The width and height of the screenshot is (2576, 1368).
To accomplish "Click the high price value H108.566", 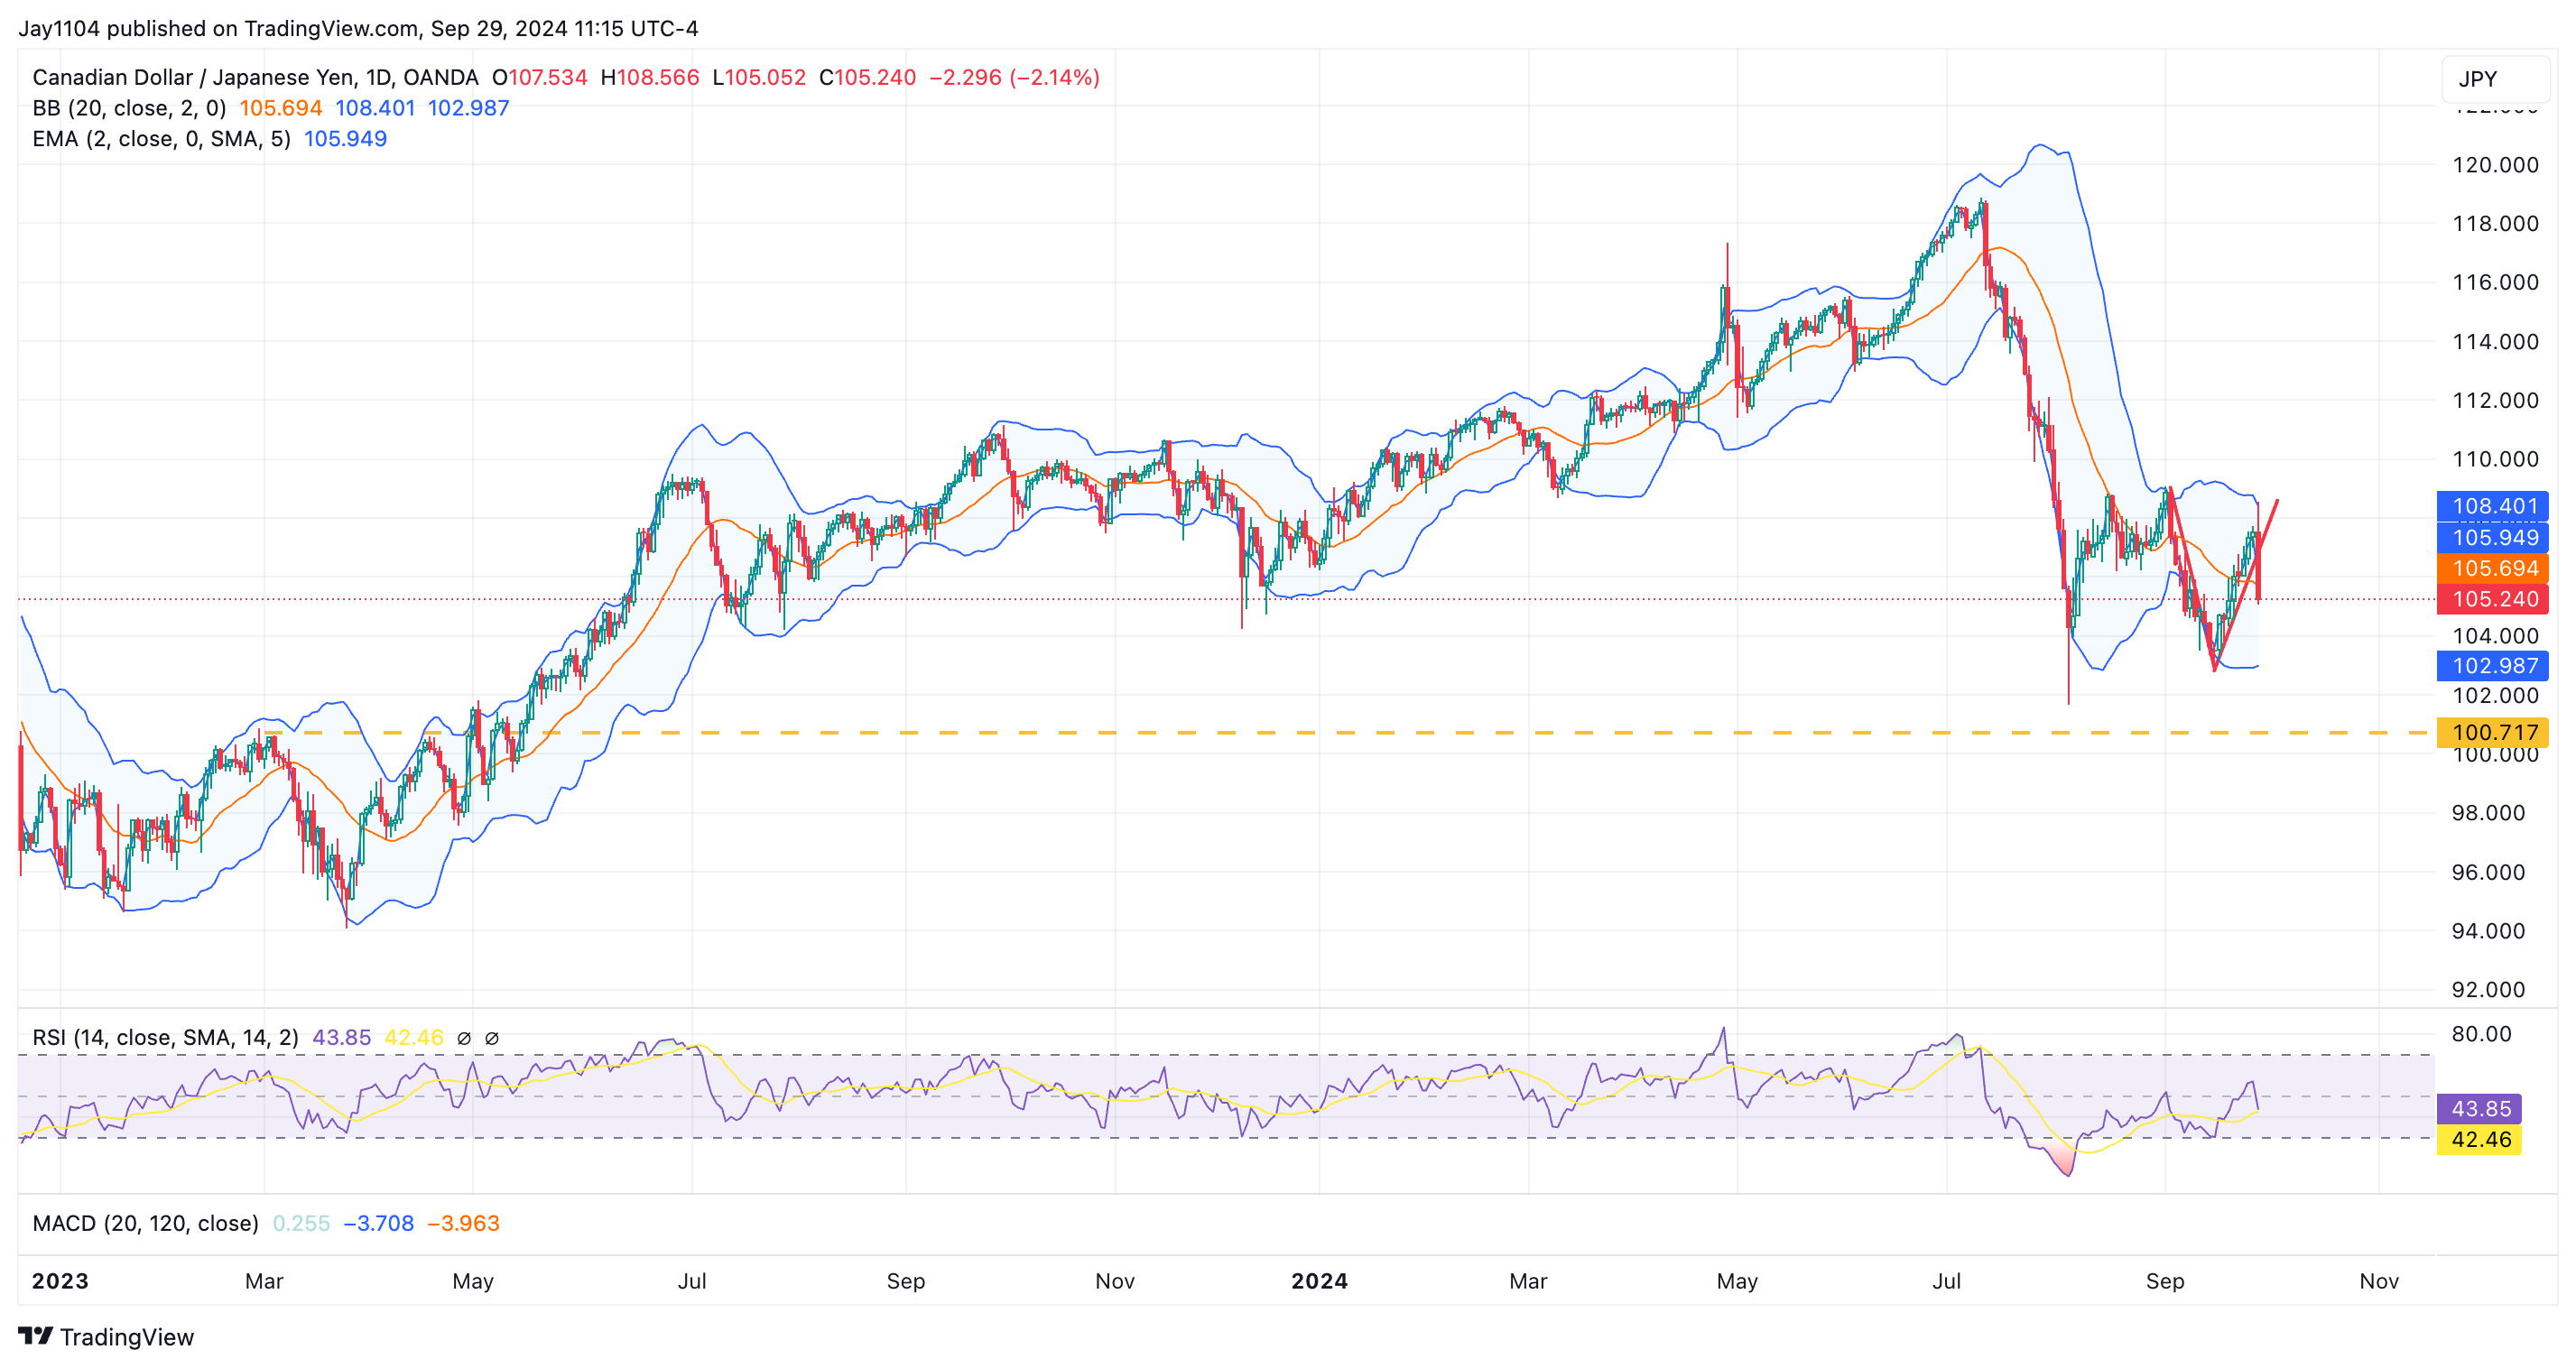I will (x=650, y=77).
